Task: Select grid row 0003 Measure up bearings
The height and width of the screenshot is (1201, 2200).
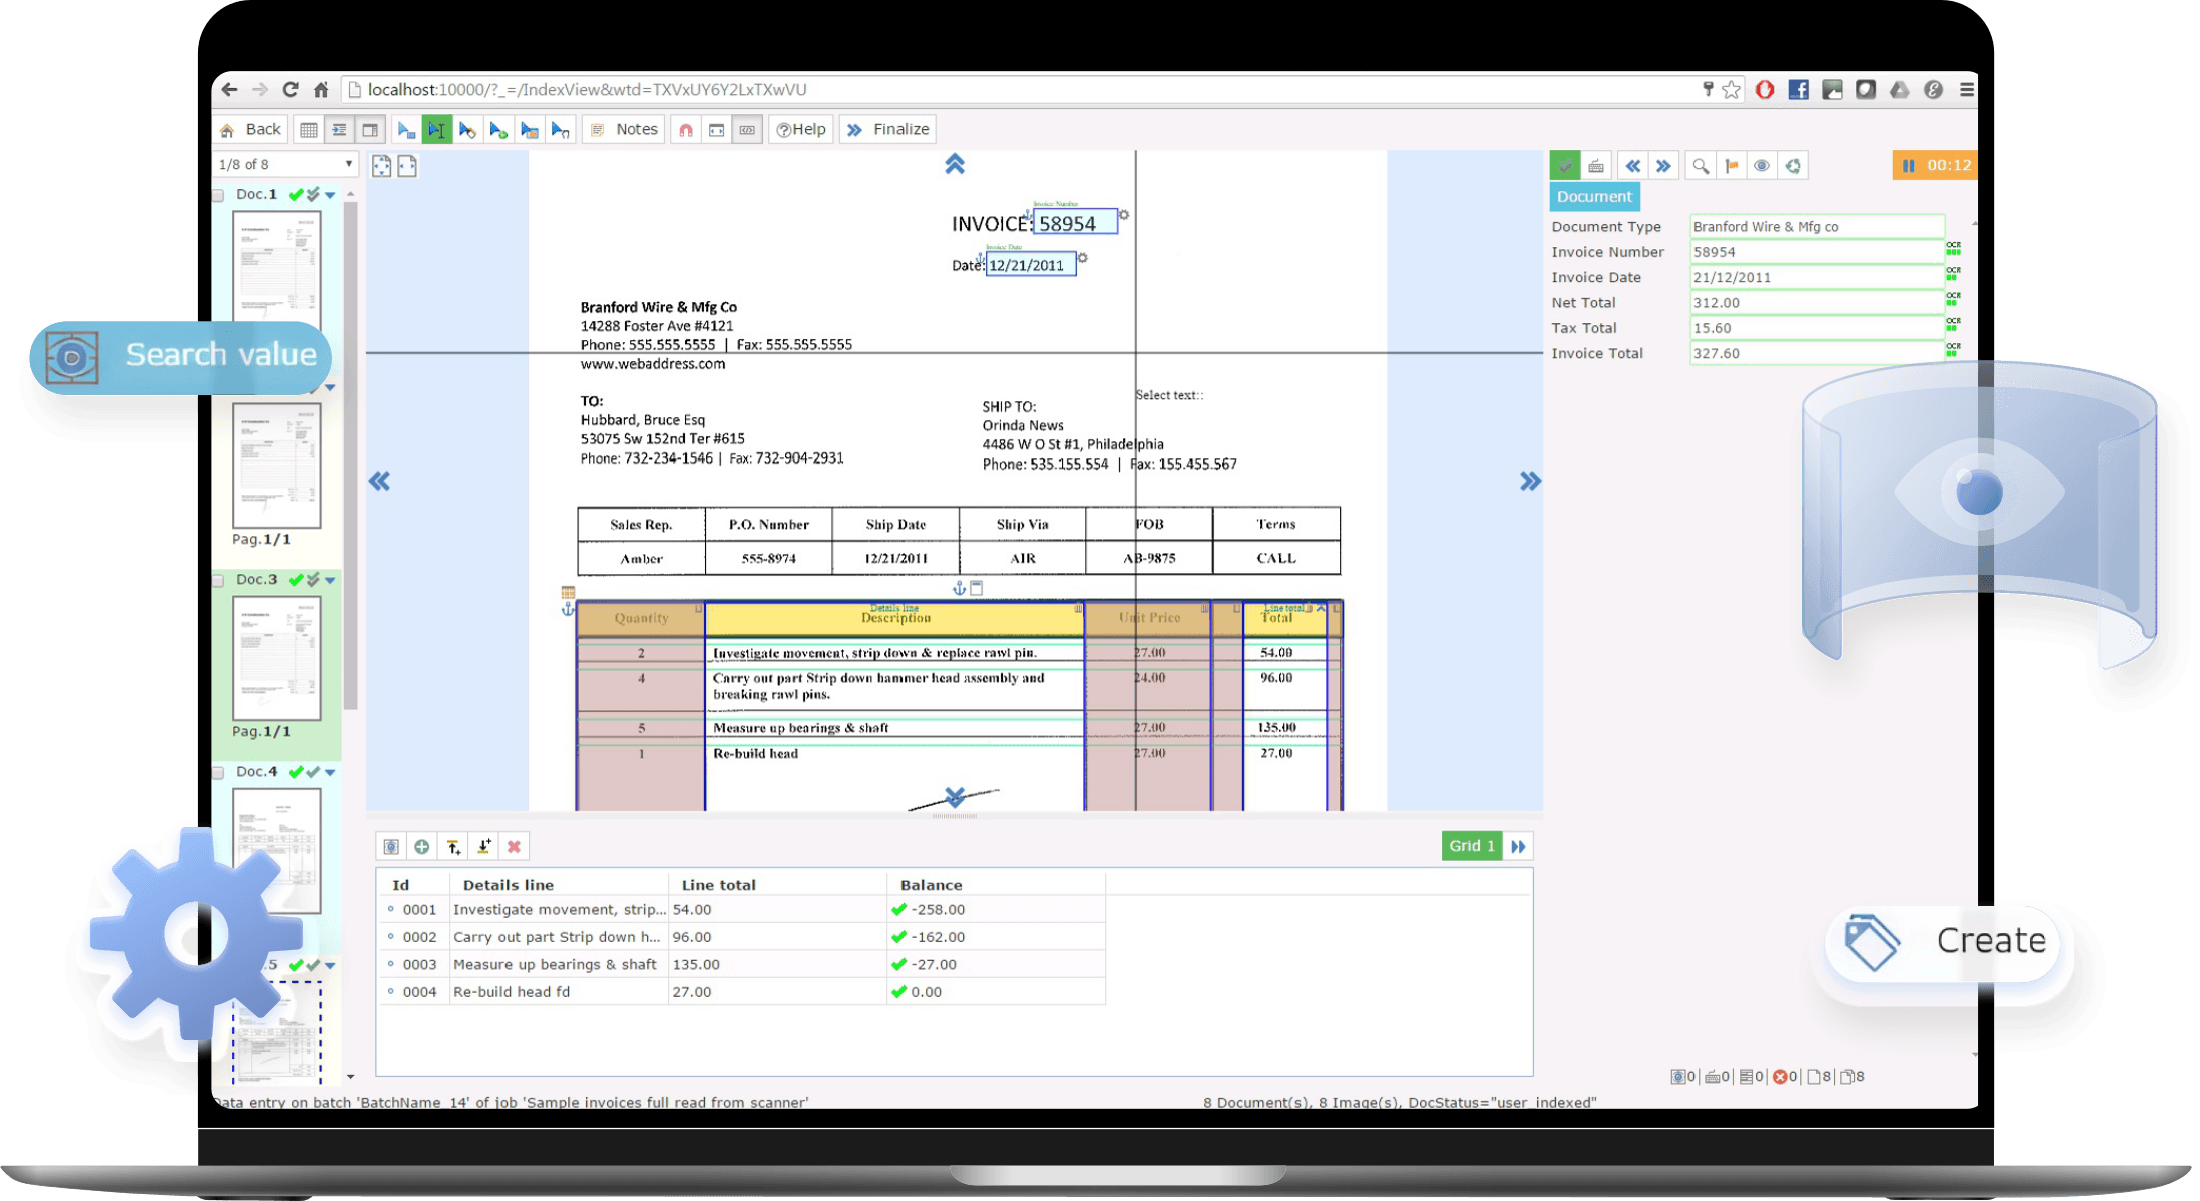Action: coord(744,965)
